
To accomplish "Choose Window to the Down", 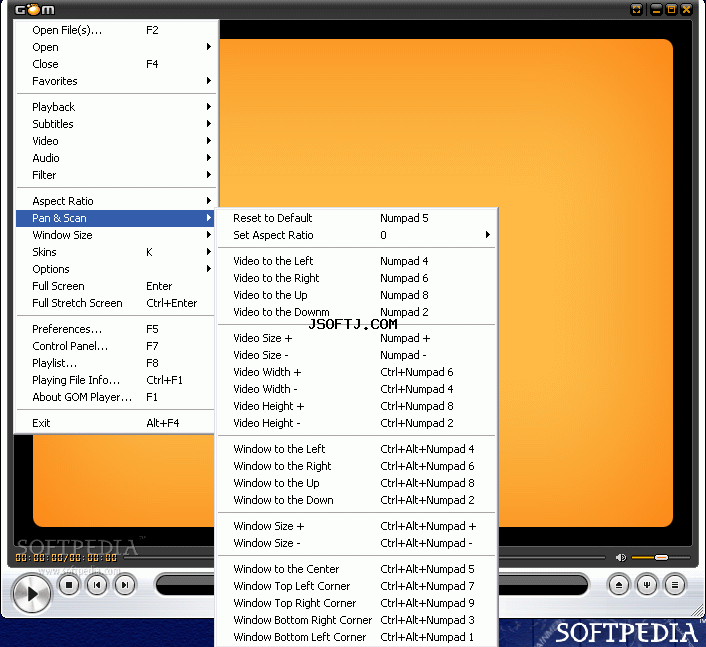I will pos(357,500).
